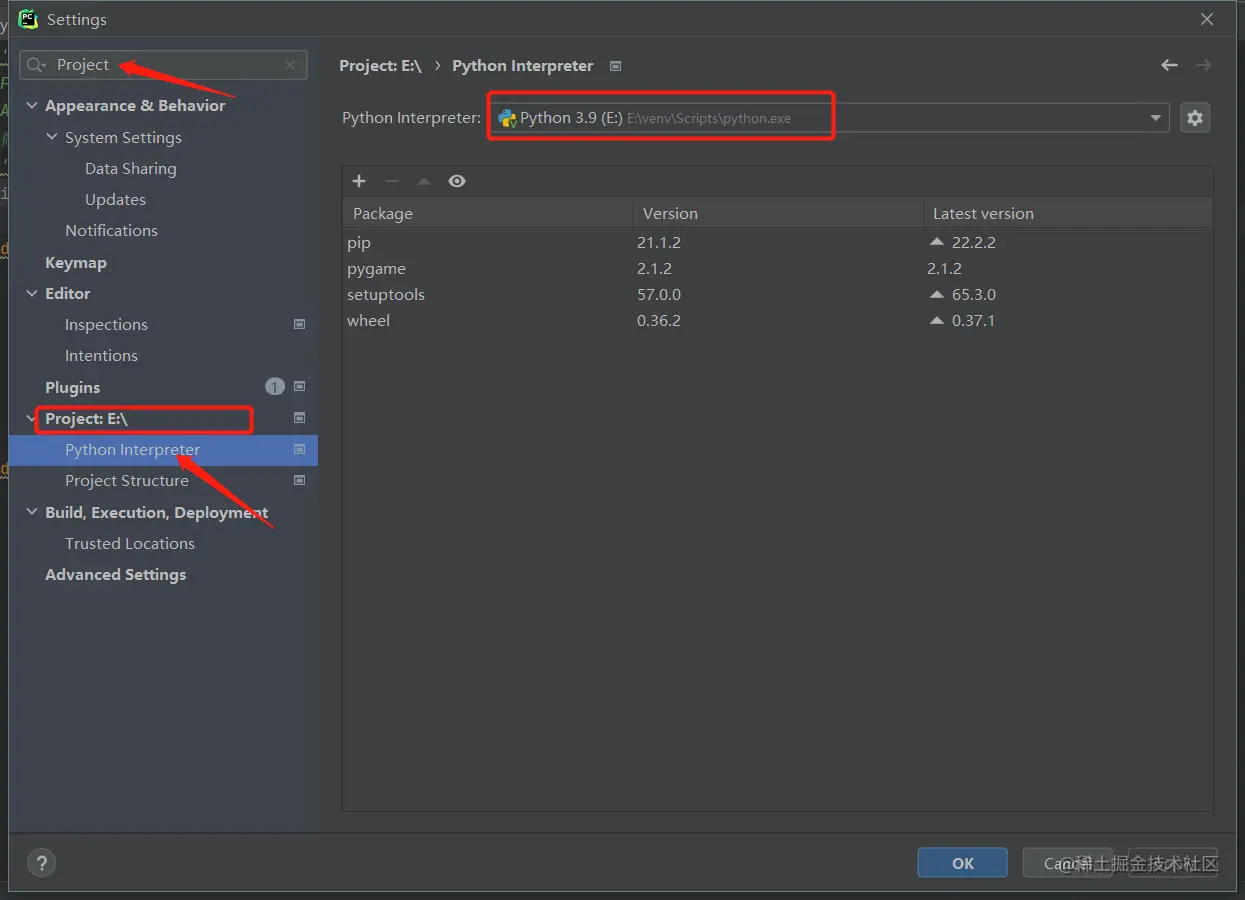Open Inspections settings
The image size is (1245, 900).
coord(106,324)
